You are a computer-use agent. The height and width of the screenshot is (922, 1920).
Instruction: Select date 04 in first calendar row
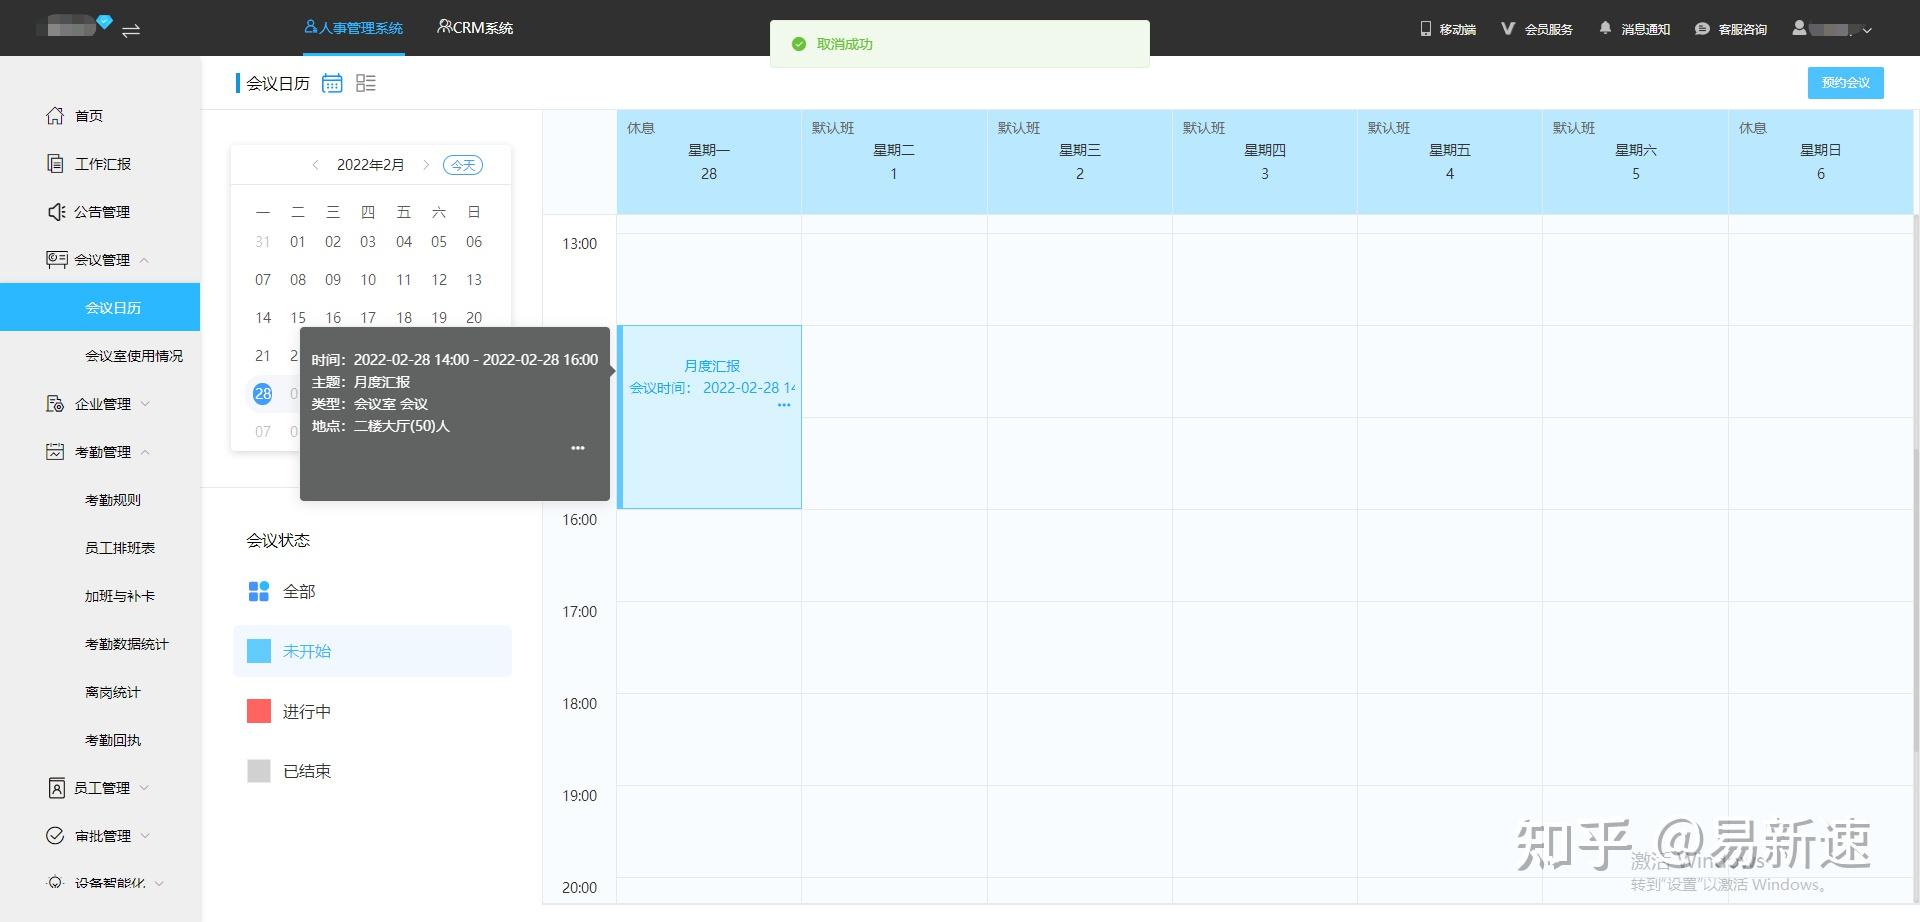click(404, 241)
